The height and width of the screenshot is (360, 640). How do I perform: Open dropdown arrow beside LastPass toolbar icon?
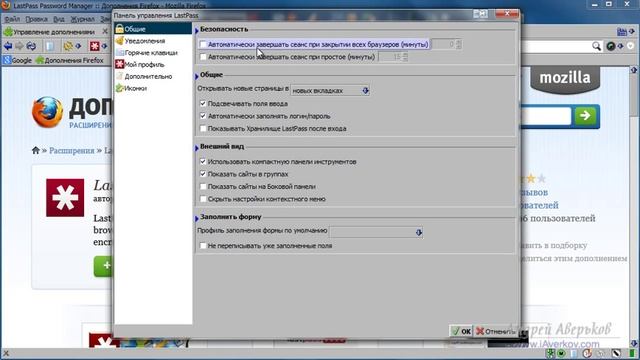[x=104, y=46]
